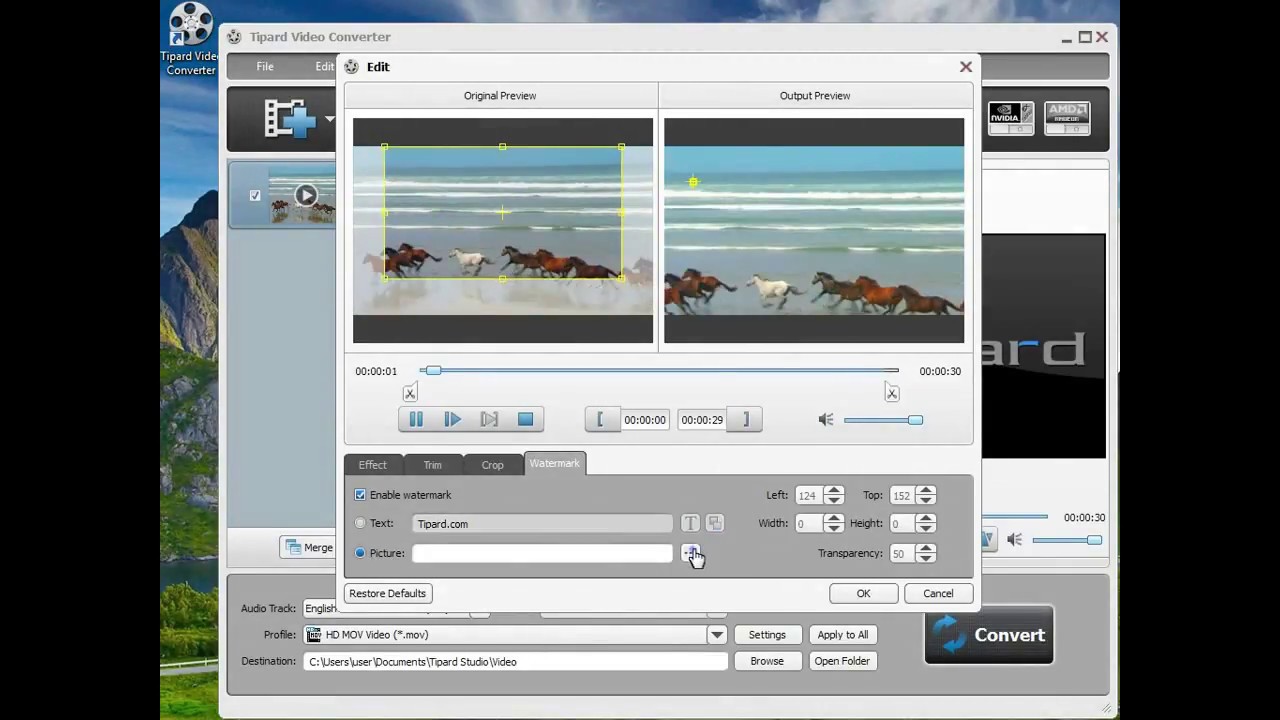The height and width of the screenshot is (720, 1280).
Task: Set clip end with the right bracket button
Action: point(745,420)
